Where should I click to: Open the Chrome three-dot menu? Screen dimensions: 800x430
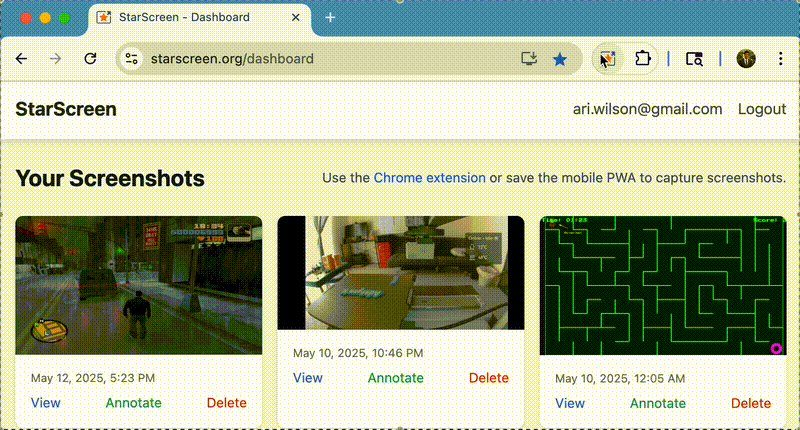(x=780, y=59)
